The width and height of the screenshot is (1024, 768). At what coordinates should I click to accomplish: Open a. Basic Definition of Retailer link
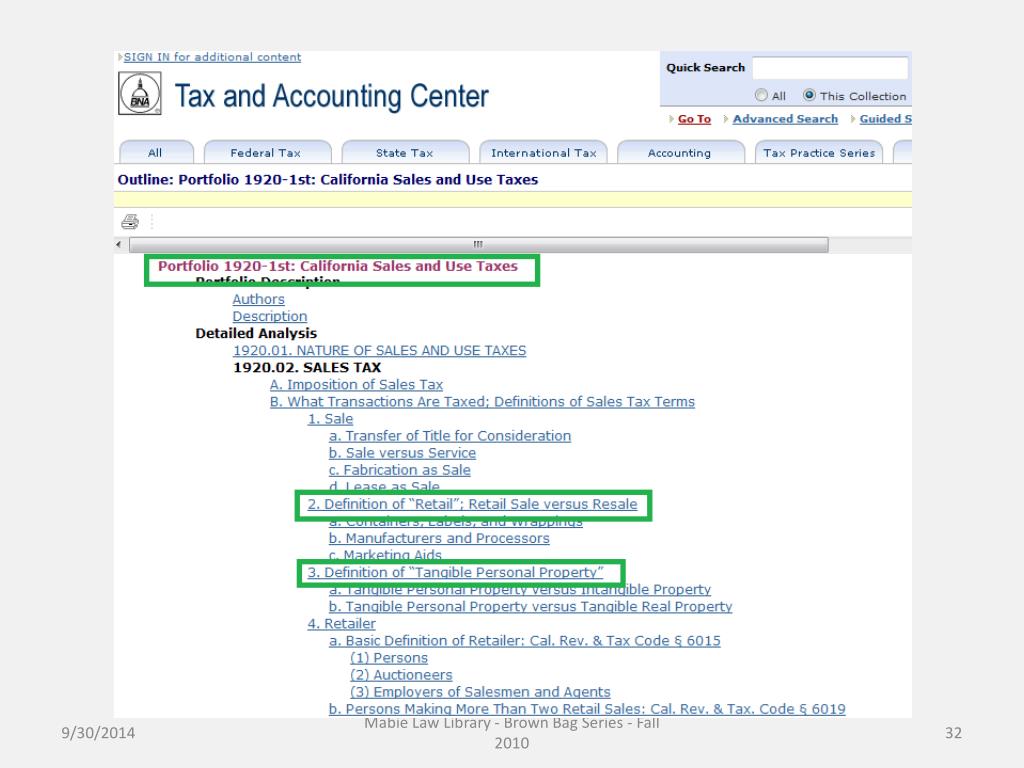(524, 641)
